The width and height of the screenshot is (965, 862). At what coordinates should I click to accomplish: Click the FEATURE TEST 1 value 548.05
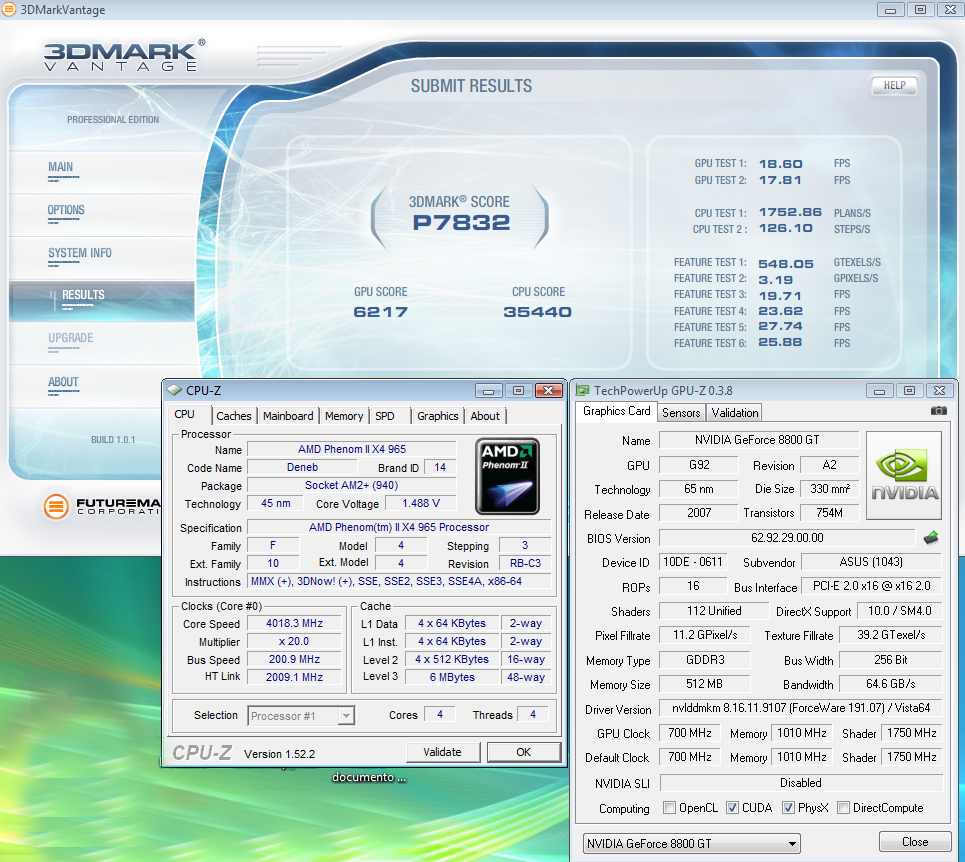point(786,264)
